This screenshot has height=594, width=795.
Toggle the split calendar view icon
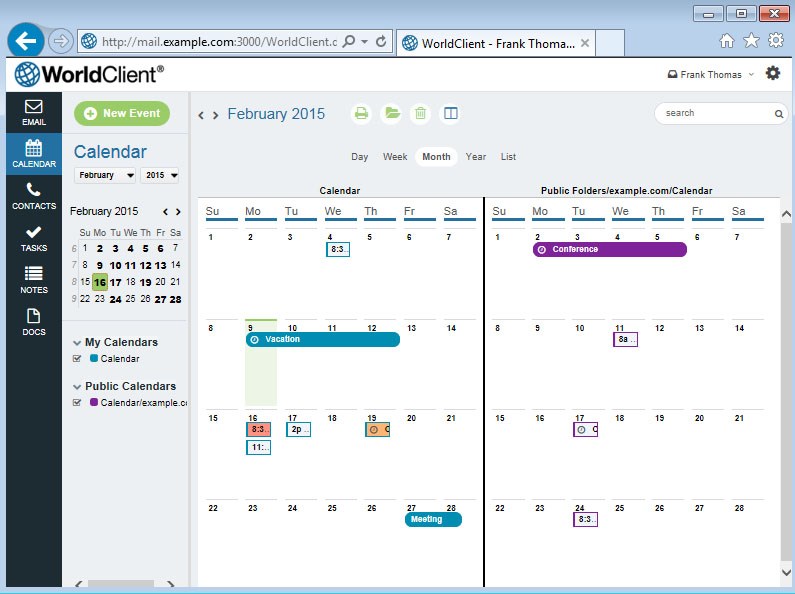pos(450,113)
